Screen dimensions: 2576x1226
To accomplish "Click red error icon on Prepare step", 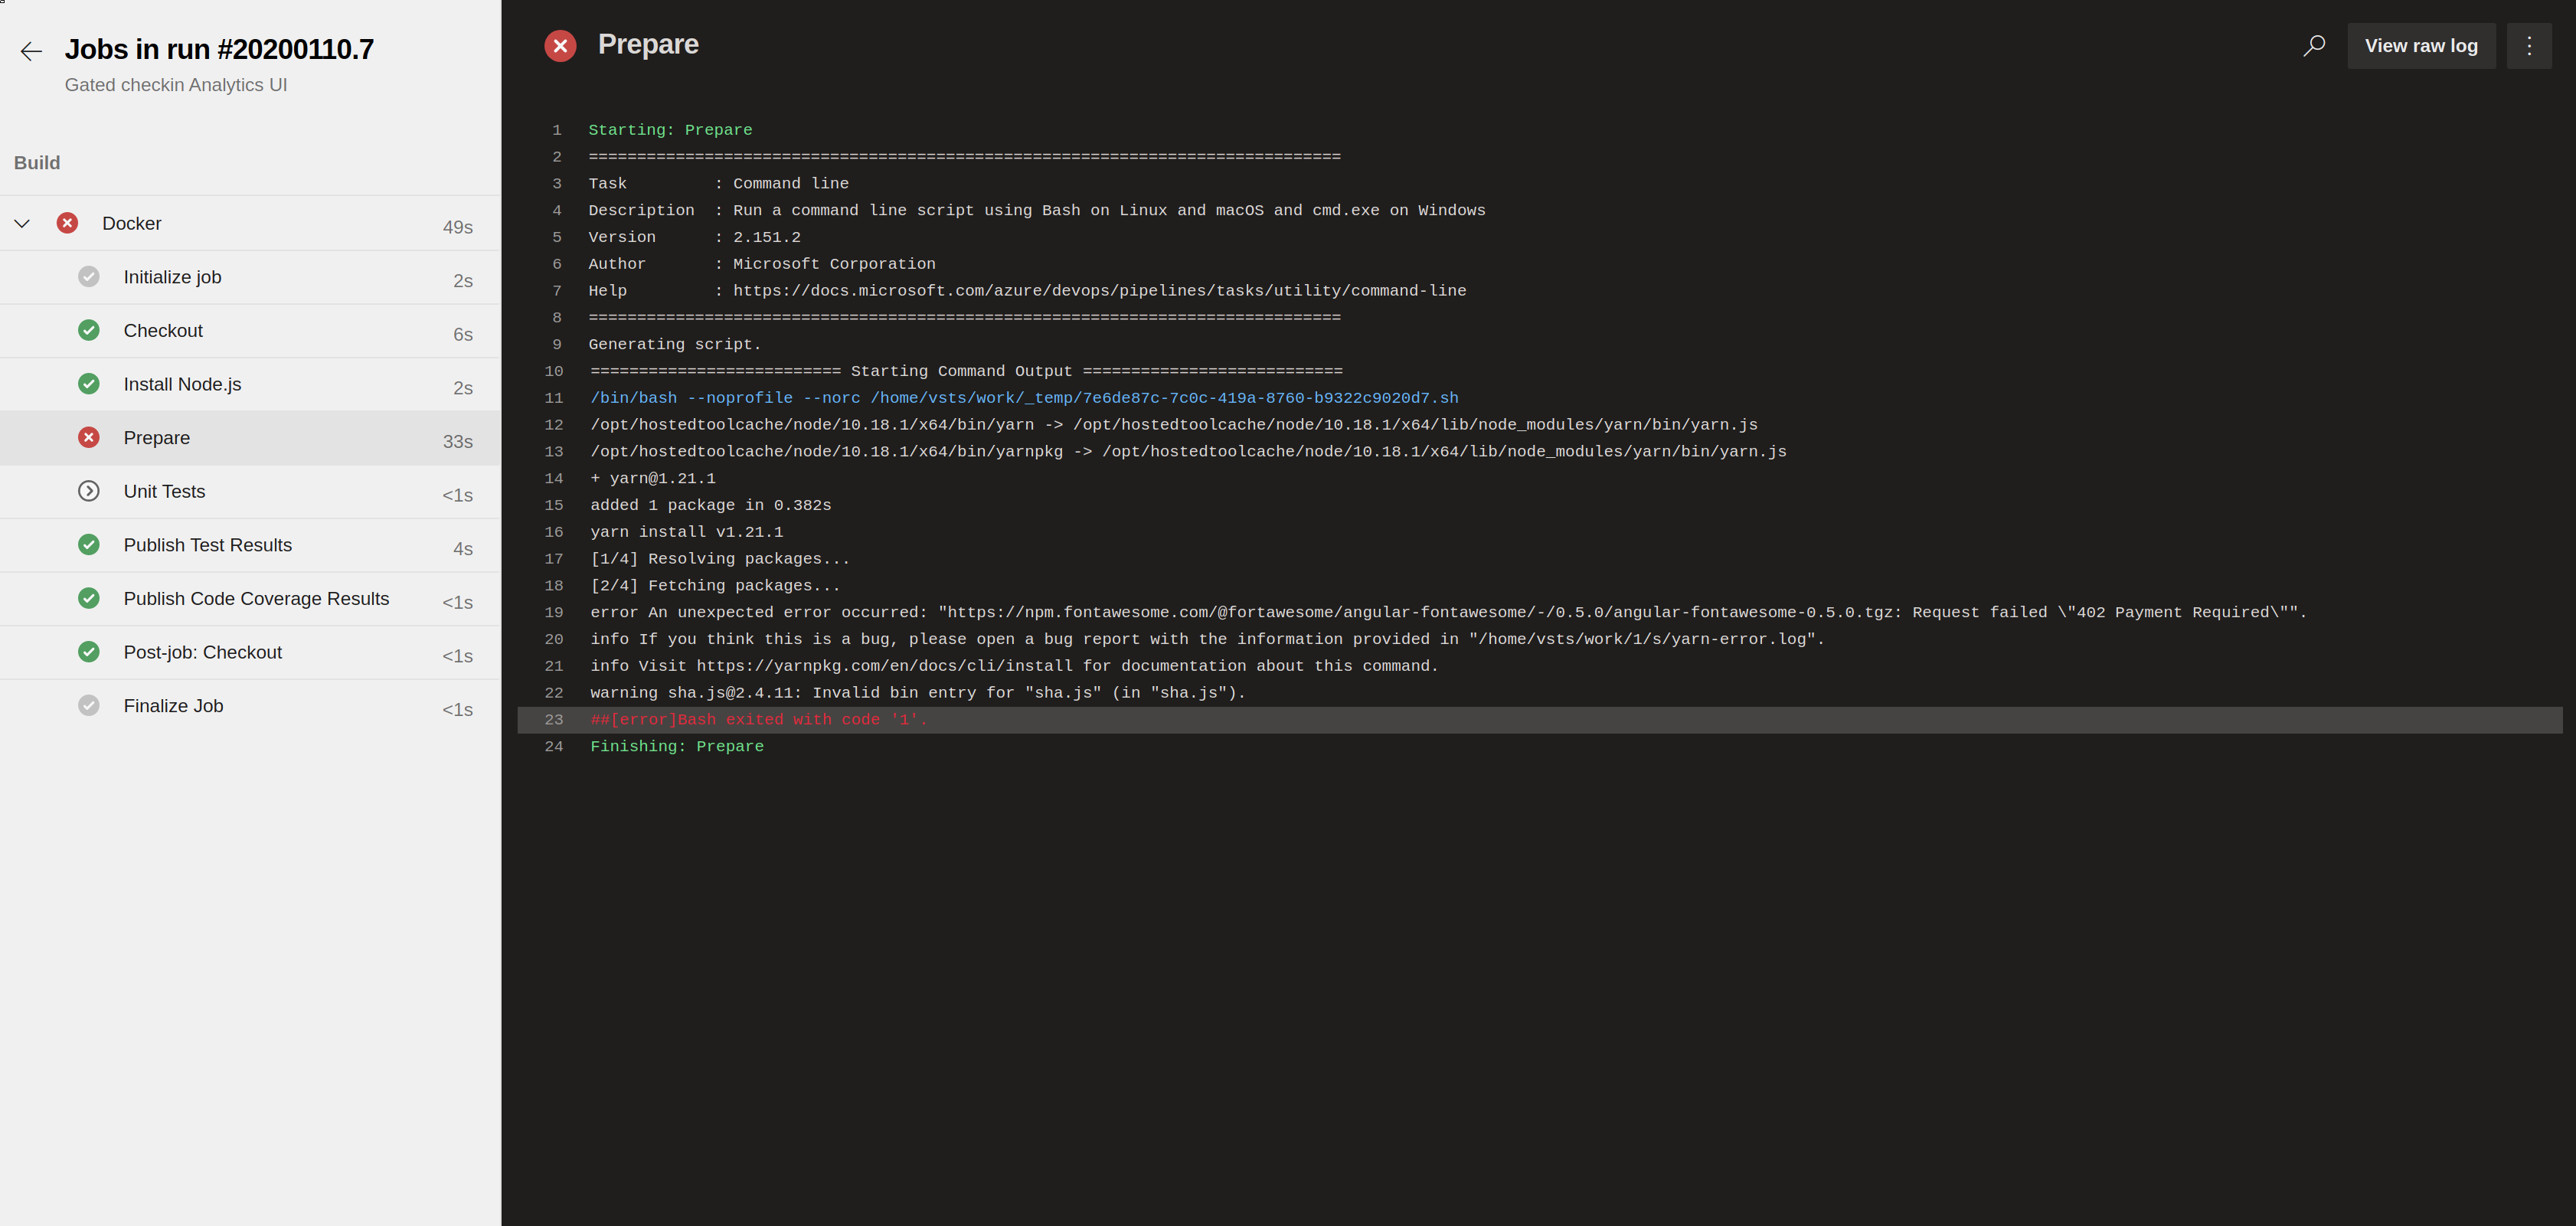I will pyautogui.click(x=89, y=438).
